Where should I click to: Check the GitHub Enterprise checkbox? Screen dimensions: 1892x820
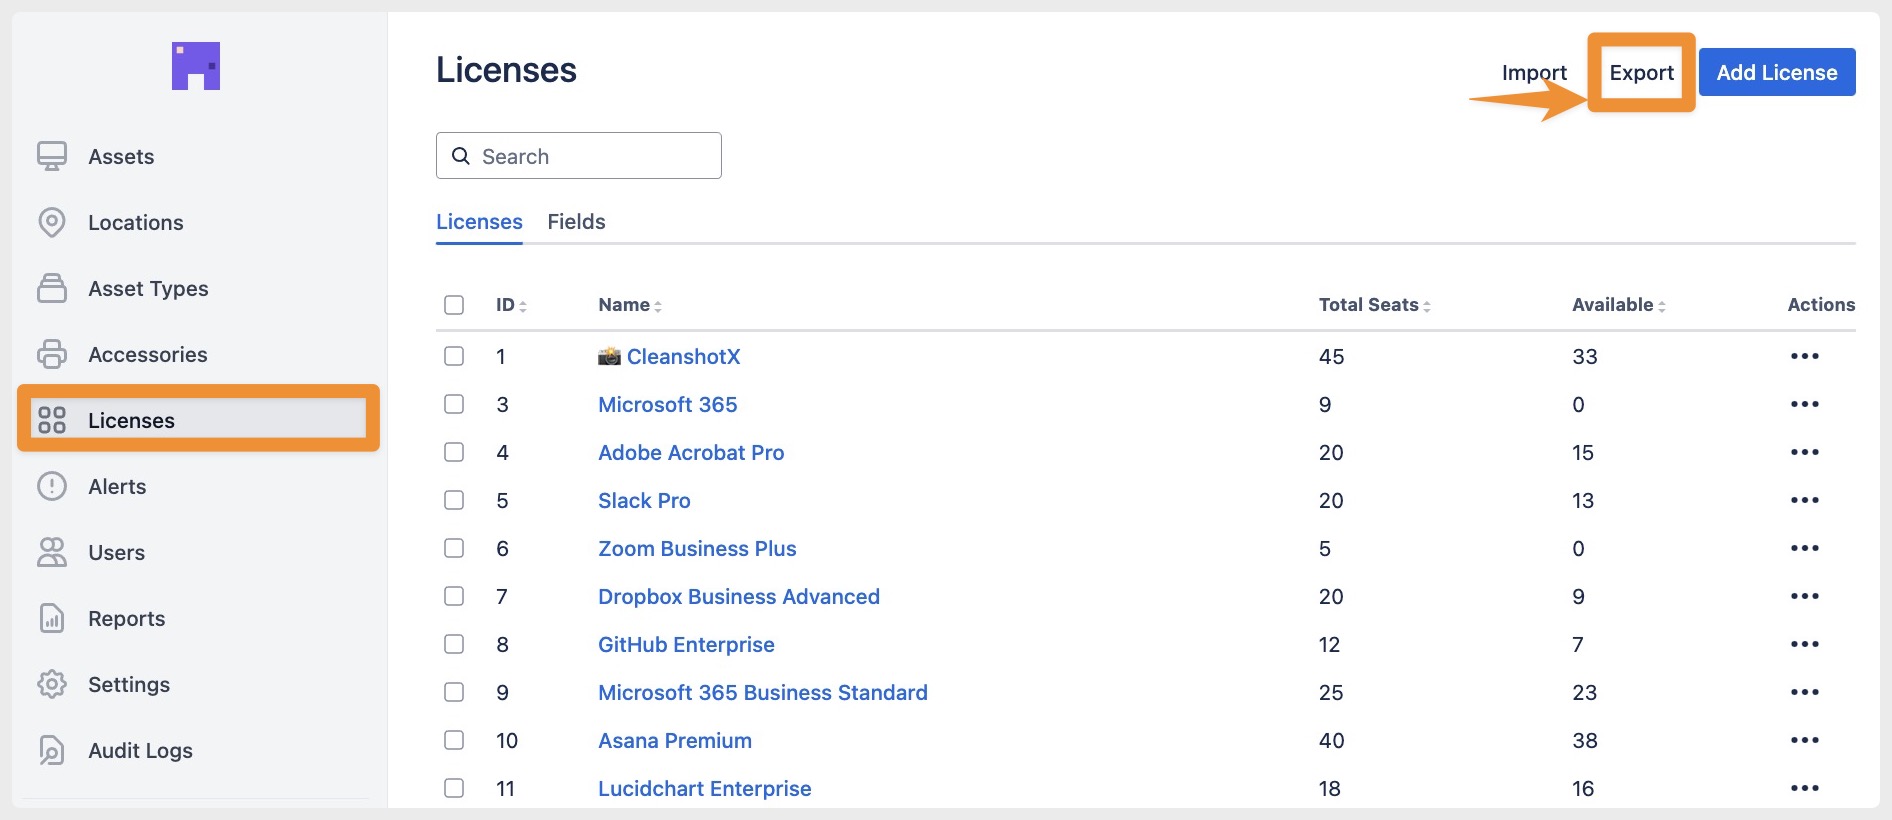point(454,644)
